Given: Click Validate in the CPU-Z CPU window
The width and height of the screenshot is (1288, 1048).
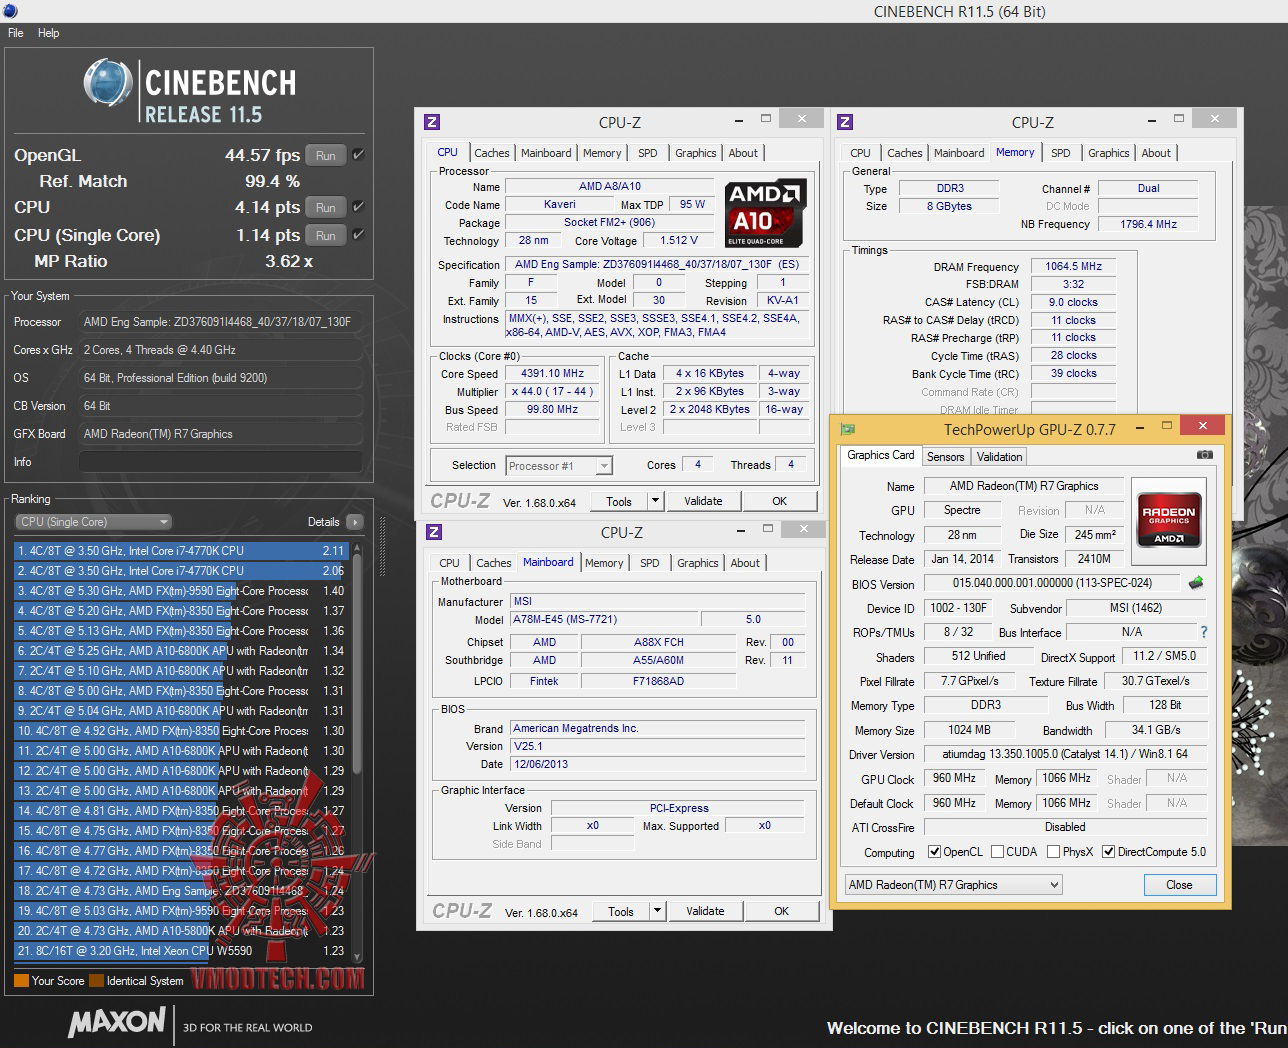Looking at the screenshot, I should pyautogui.click(x=703, y=501).
